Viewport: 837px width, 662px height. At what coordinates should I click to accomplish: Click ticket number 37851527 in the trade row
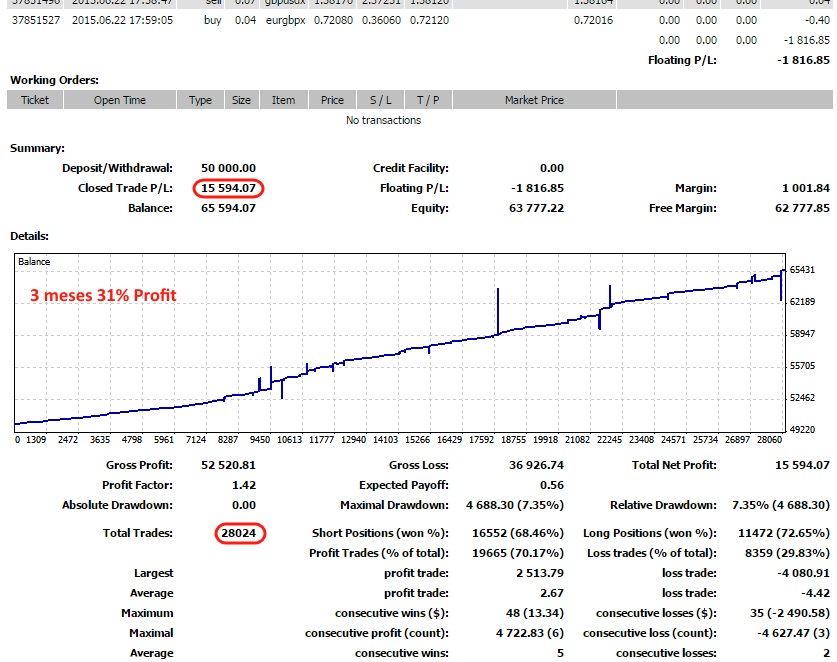point(36,19)
